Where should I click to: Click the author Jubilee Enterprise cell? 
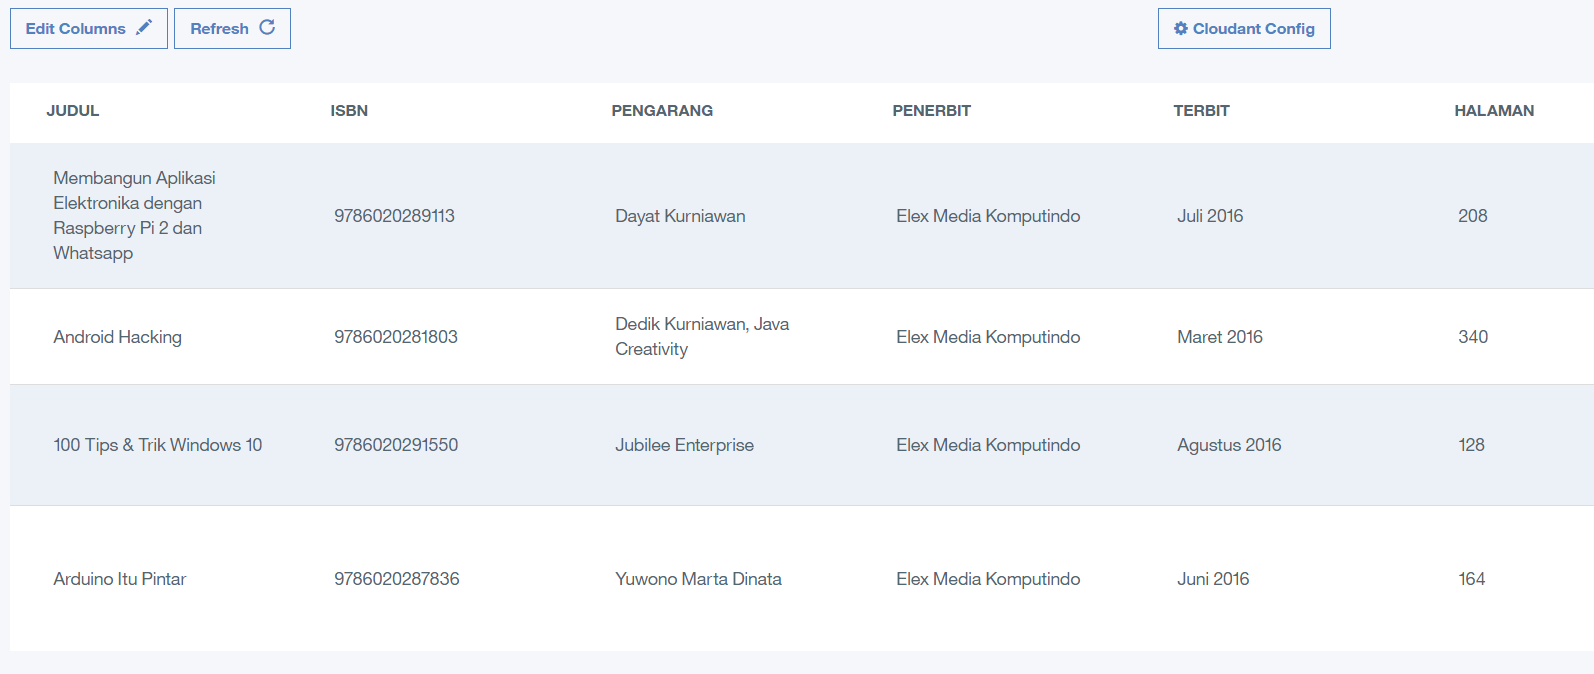point(684,445)
